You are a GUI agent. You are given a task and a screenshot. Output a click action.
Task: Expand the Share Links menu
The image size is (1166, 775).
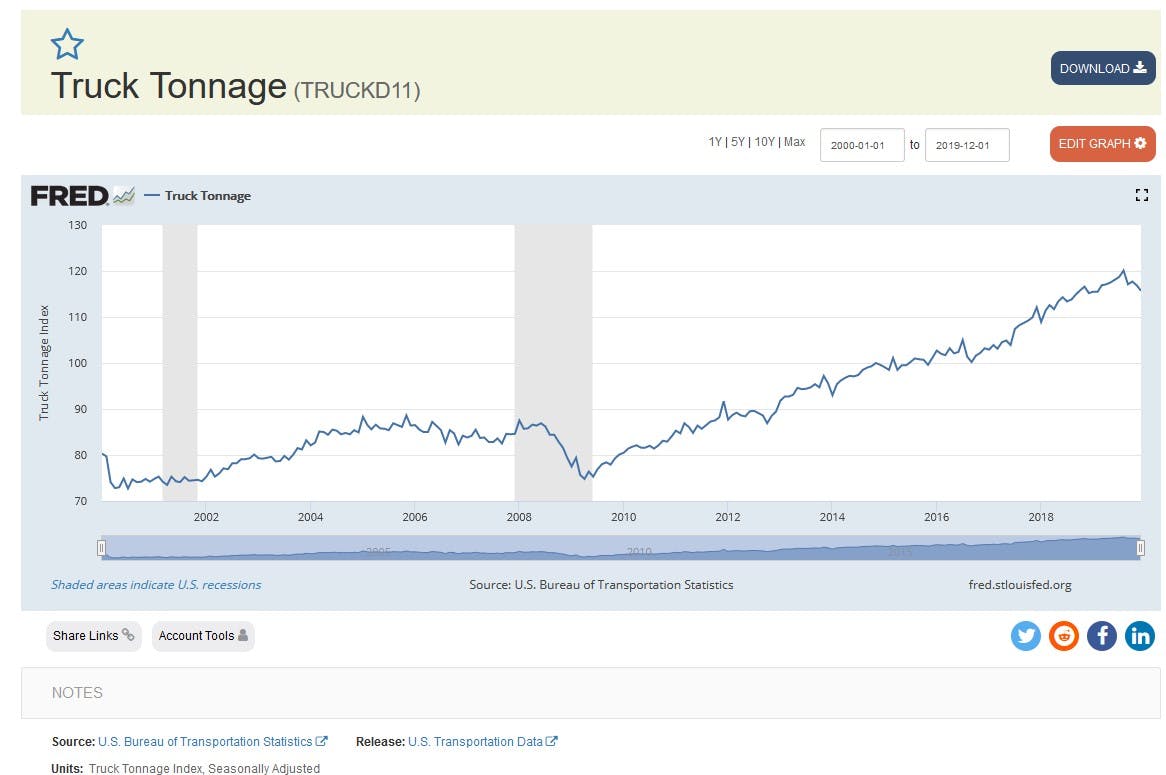(93, 636)
